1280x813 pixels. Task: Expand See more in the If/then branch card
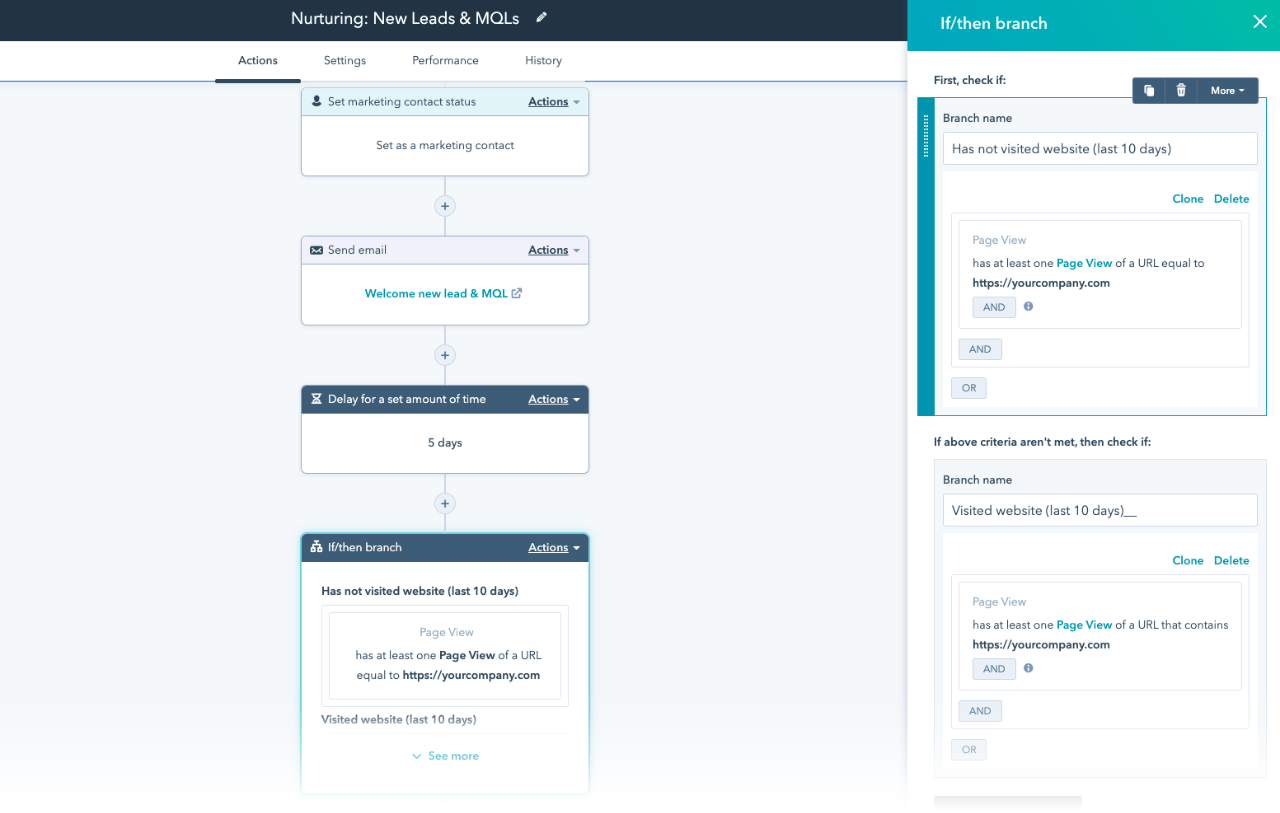coord(445,755)
